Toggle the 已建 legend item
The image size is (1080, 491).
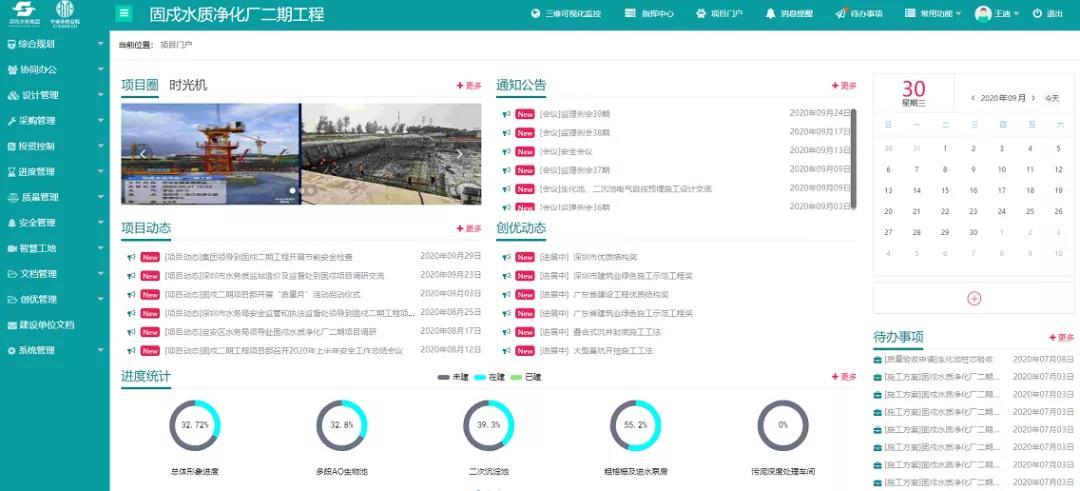pos(526,377)
